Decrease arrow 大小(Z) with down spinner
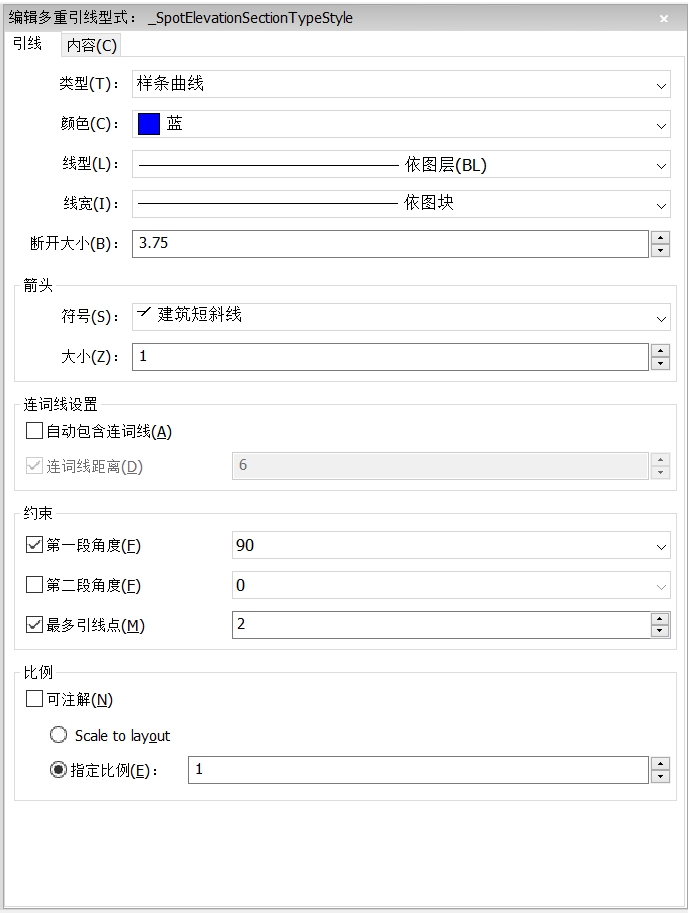688x913 pixels. click(660, 363)
